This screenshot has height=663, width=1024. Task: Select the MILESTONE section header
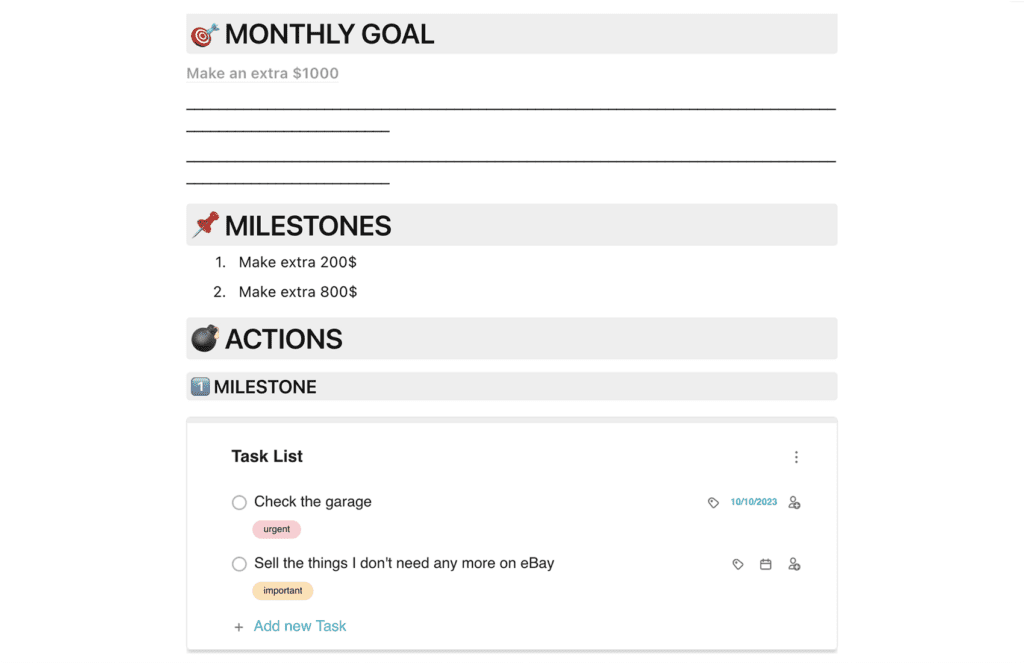click(254, 386)
